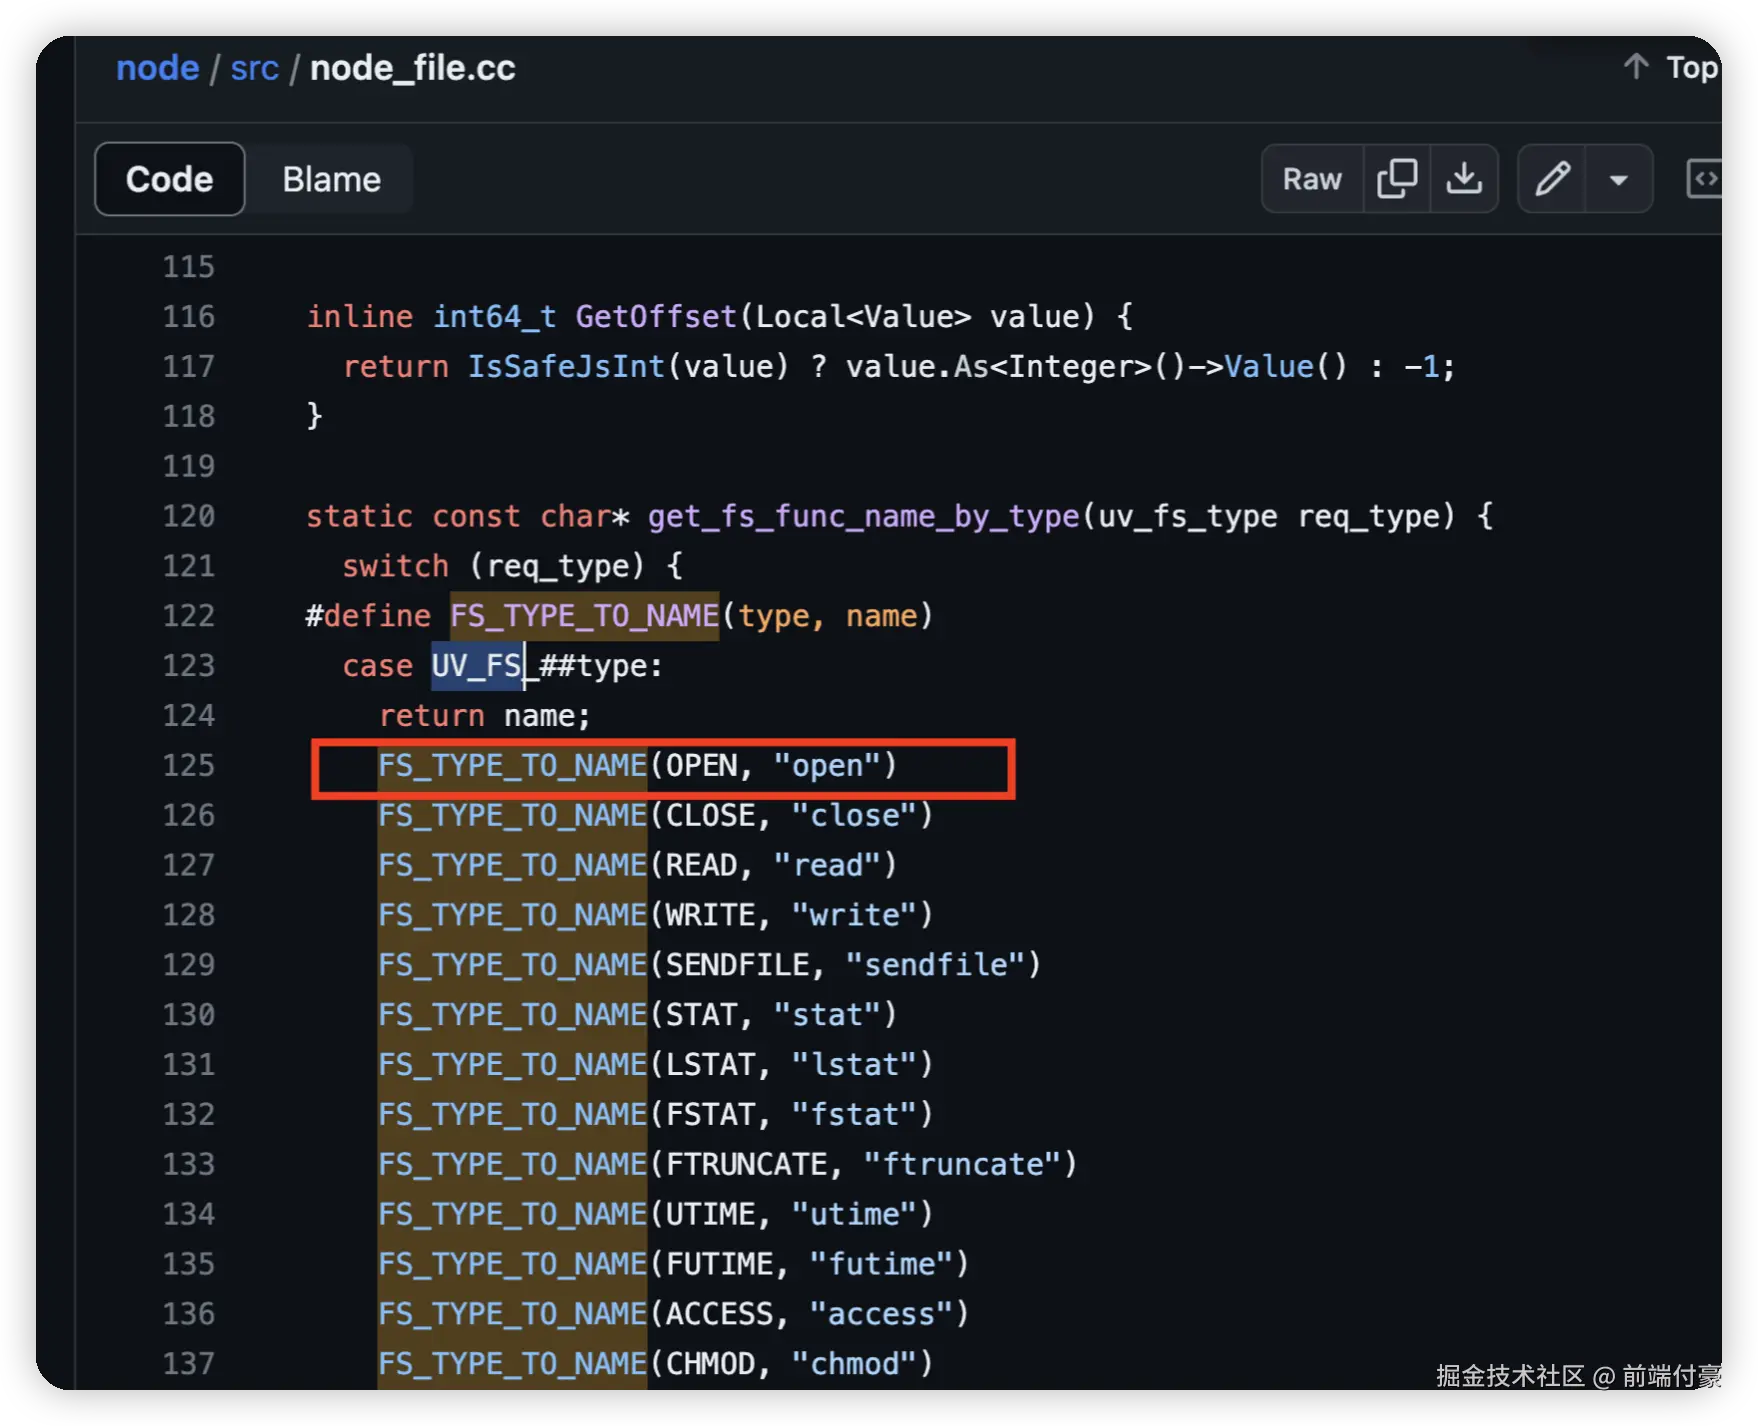
Task: Open the symbols panel icon
Action: pos(1704,179)
